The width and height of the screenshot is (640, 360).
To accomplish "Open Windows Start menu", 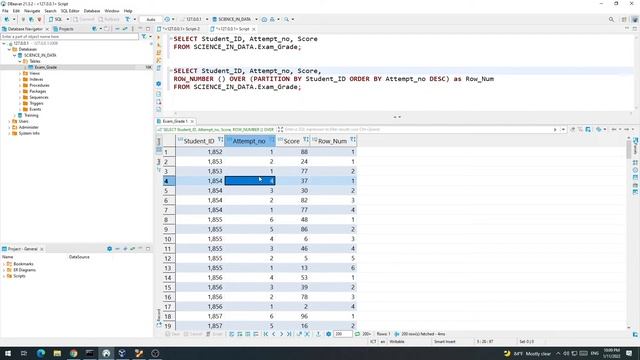I will 7,353.
